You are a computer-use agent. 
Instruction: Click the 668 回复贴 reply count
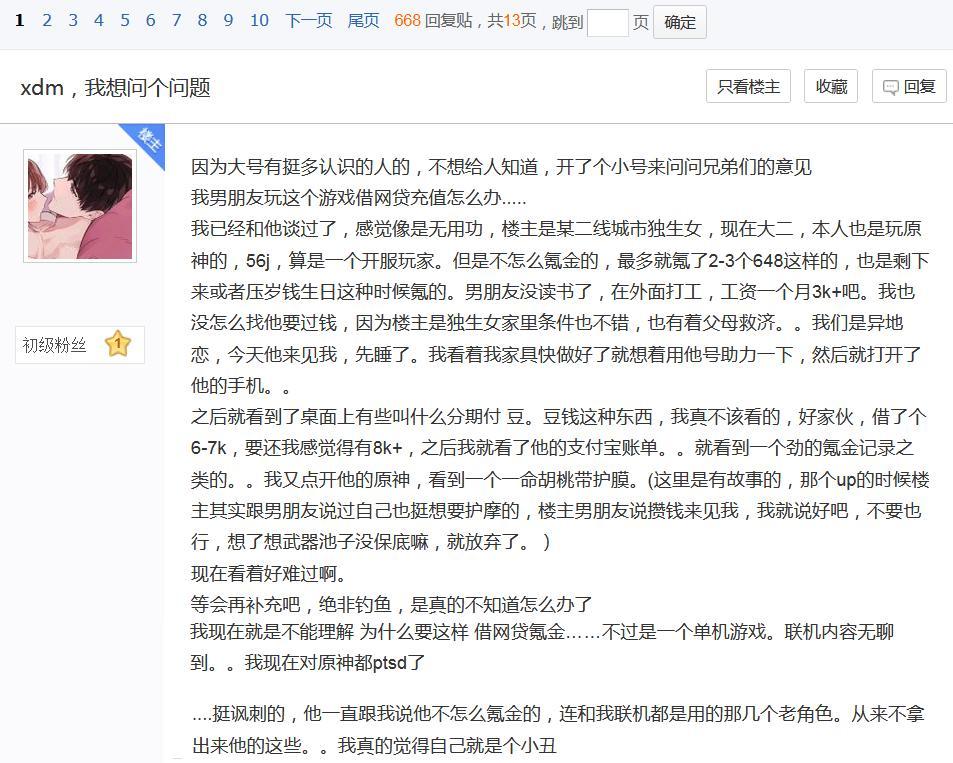(433, 21)
